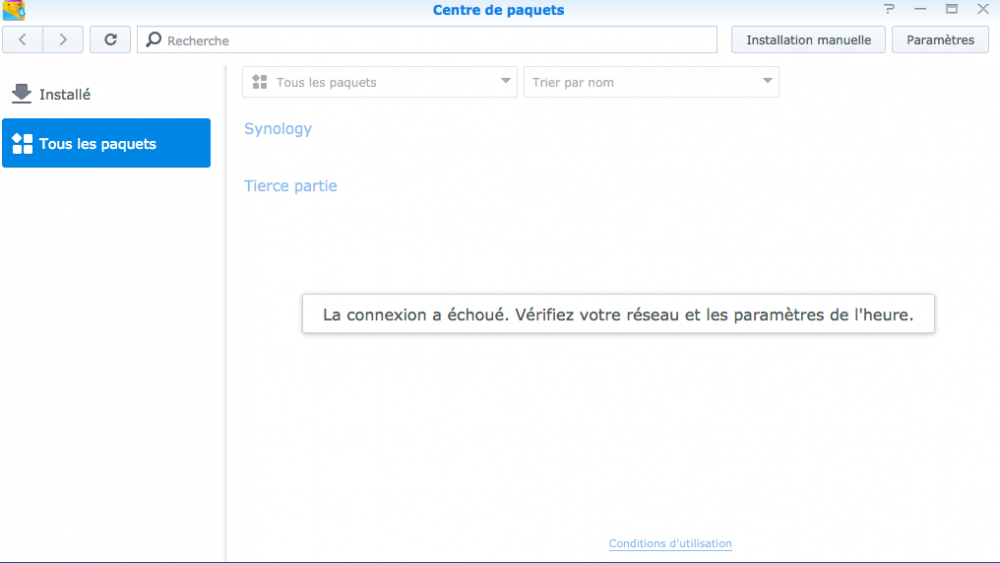This screenshot has width=1000, height=563.
Task: Open Paramètres settings
Action: [940, 40]
